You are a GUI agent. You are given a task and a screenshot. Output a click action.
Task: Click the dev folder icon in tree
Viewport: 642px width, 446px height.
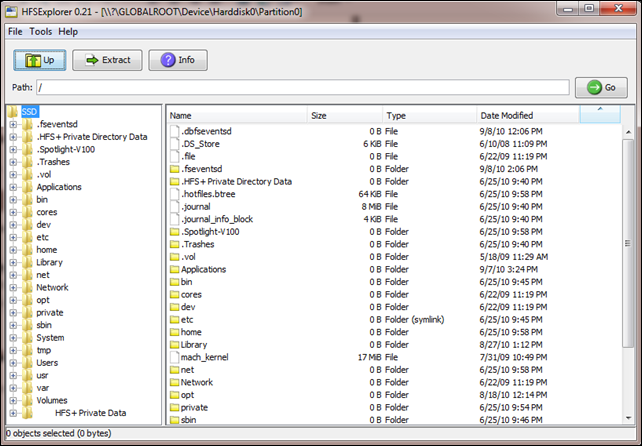coord(27,225)
